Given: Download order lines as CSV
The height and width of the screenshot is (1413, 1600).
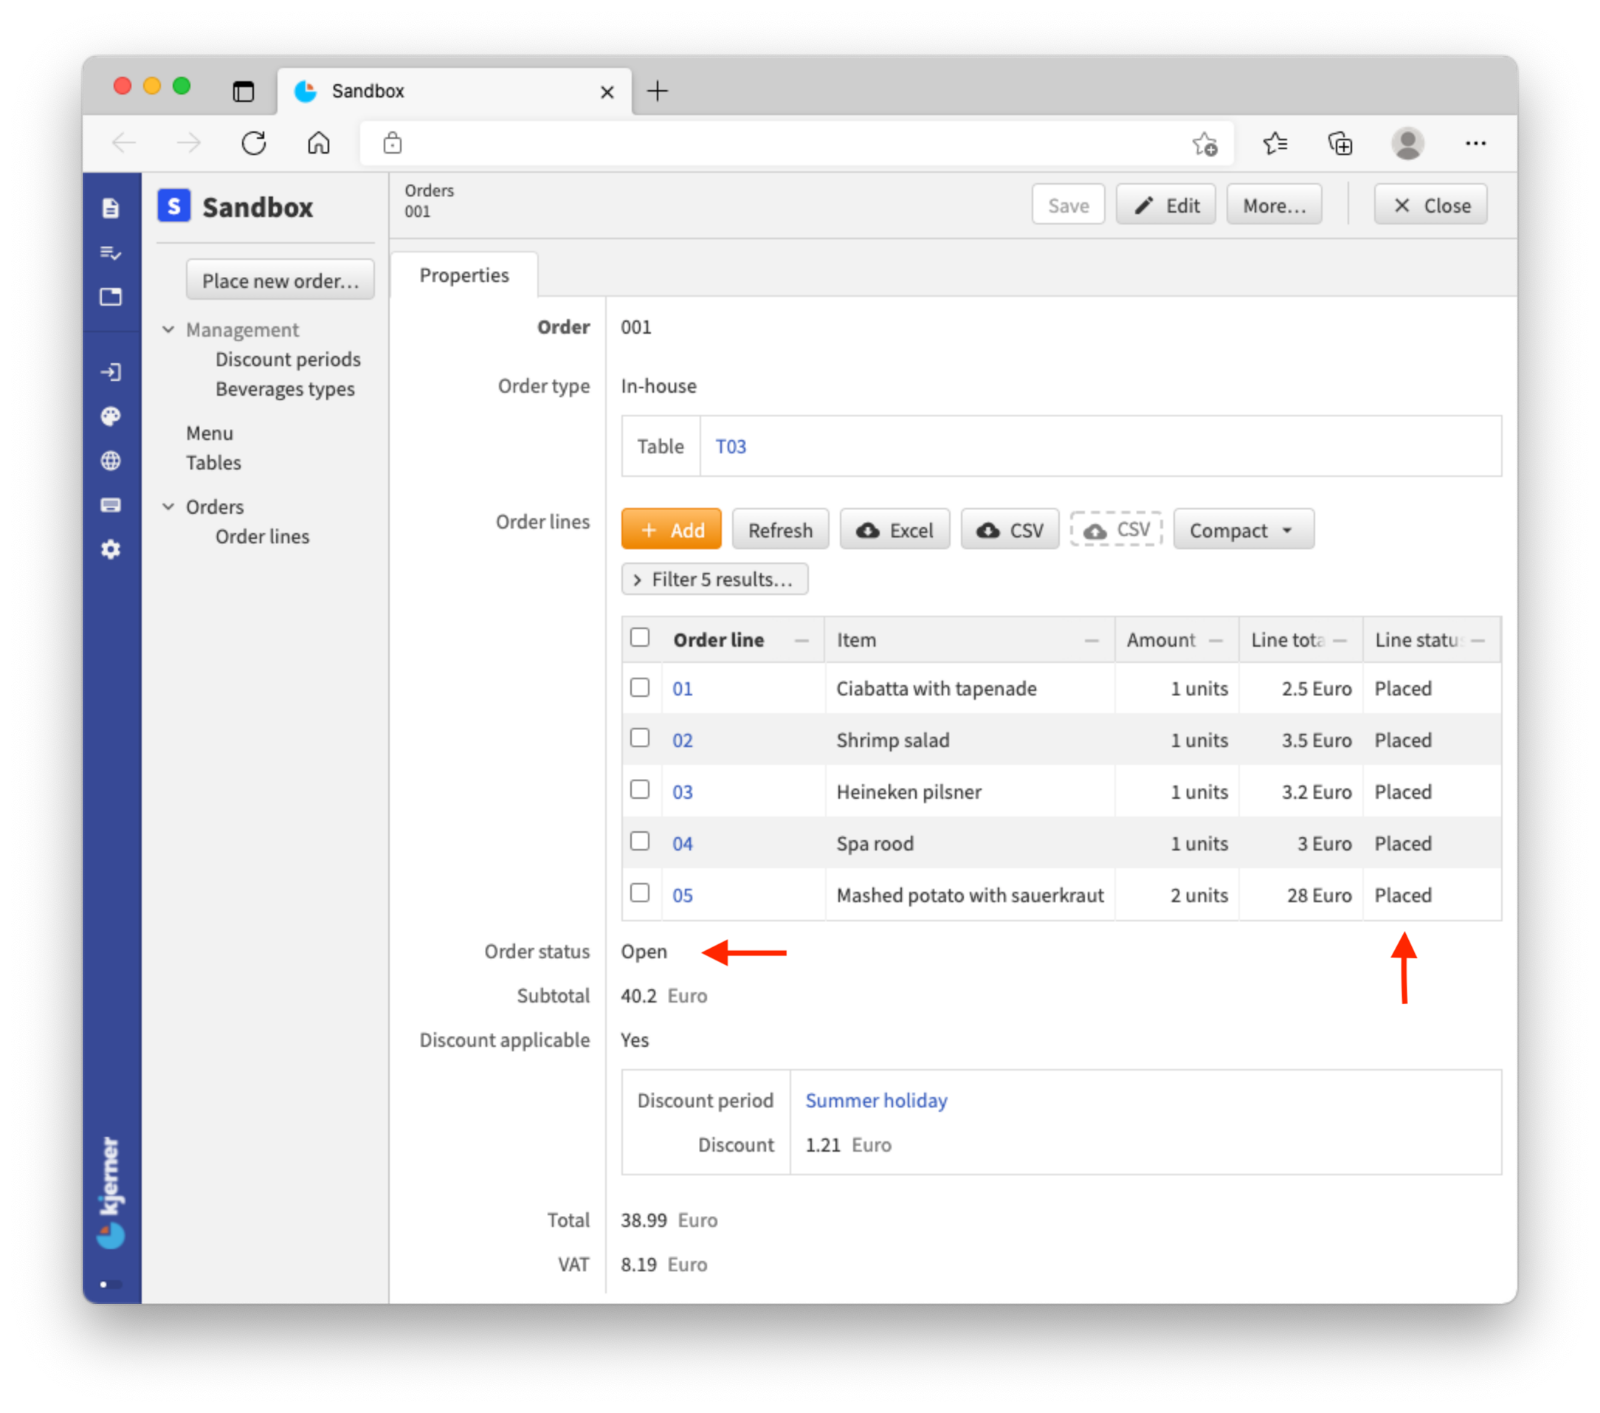Looking at the screenshot, I should (x=1010, y=529).
